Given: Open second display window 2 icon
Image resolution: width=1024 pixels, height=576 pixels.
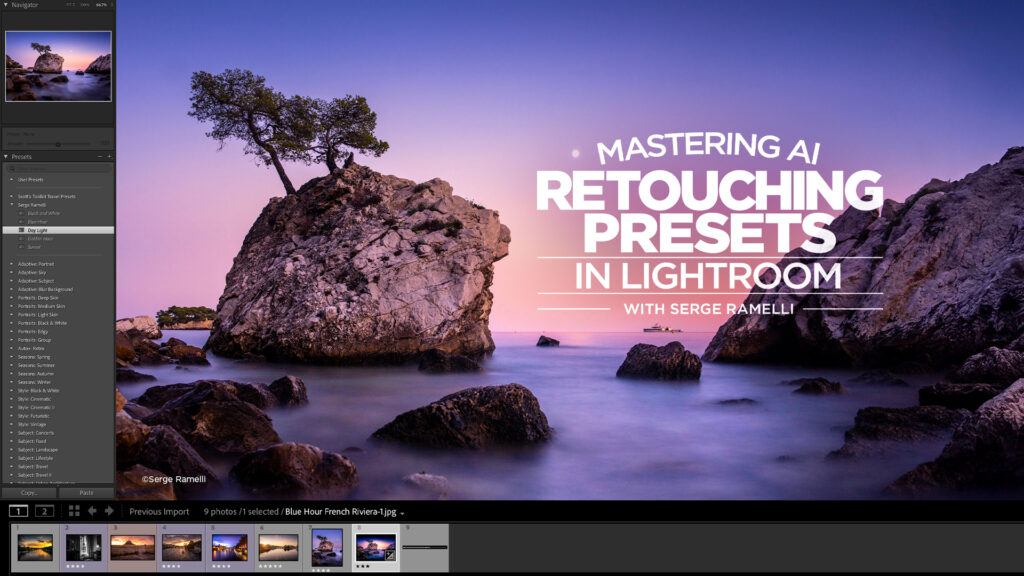Looking at the screenshot, I should click(43, 511).
